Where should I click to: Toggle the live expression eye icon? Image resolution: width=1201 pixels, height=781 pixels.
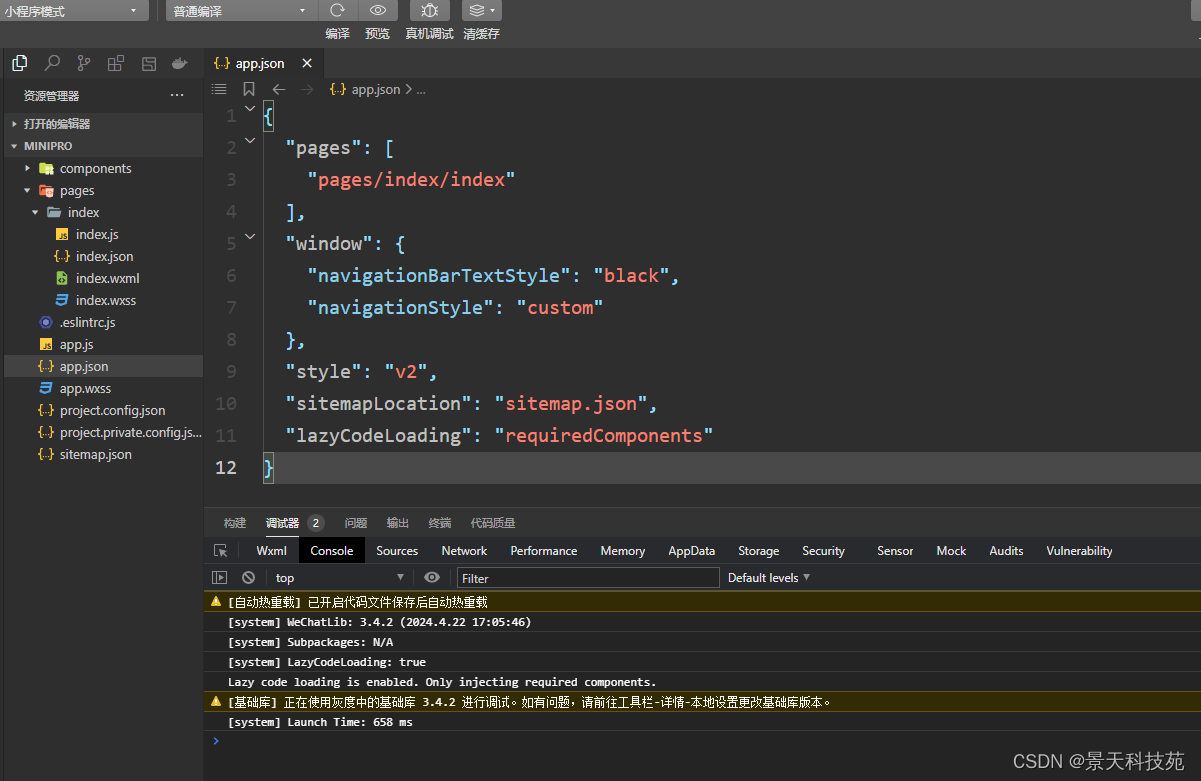(x=432, y=577)
